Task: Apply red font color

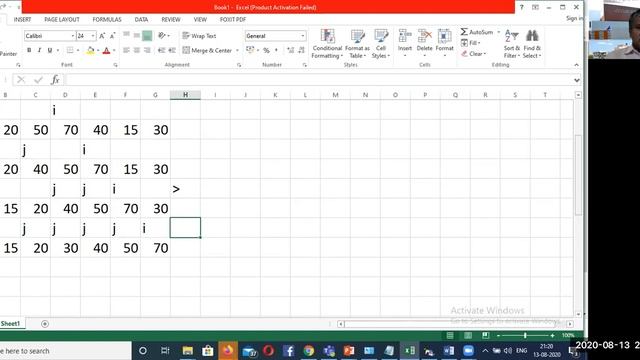Action: click(106, 51)
